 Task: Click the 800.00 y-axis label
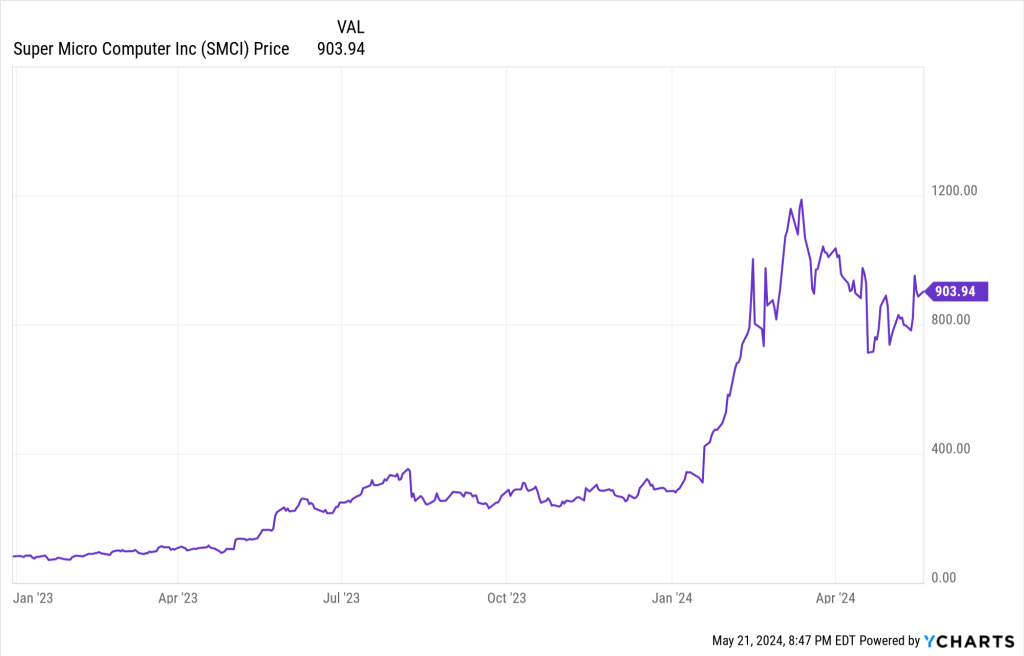point(949,320)
